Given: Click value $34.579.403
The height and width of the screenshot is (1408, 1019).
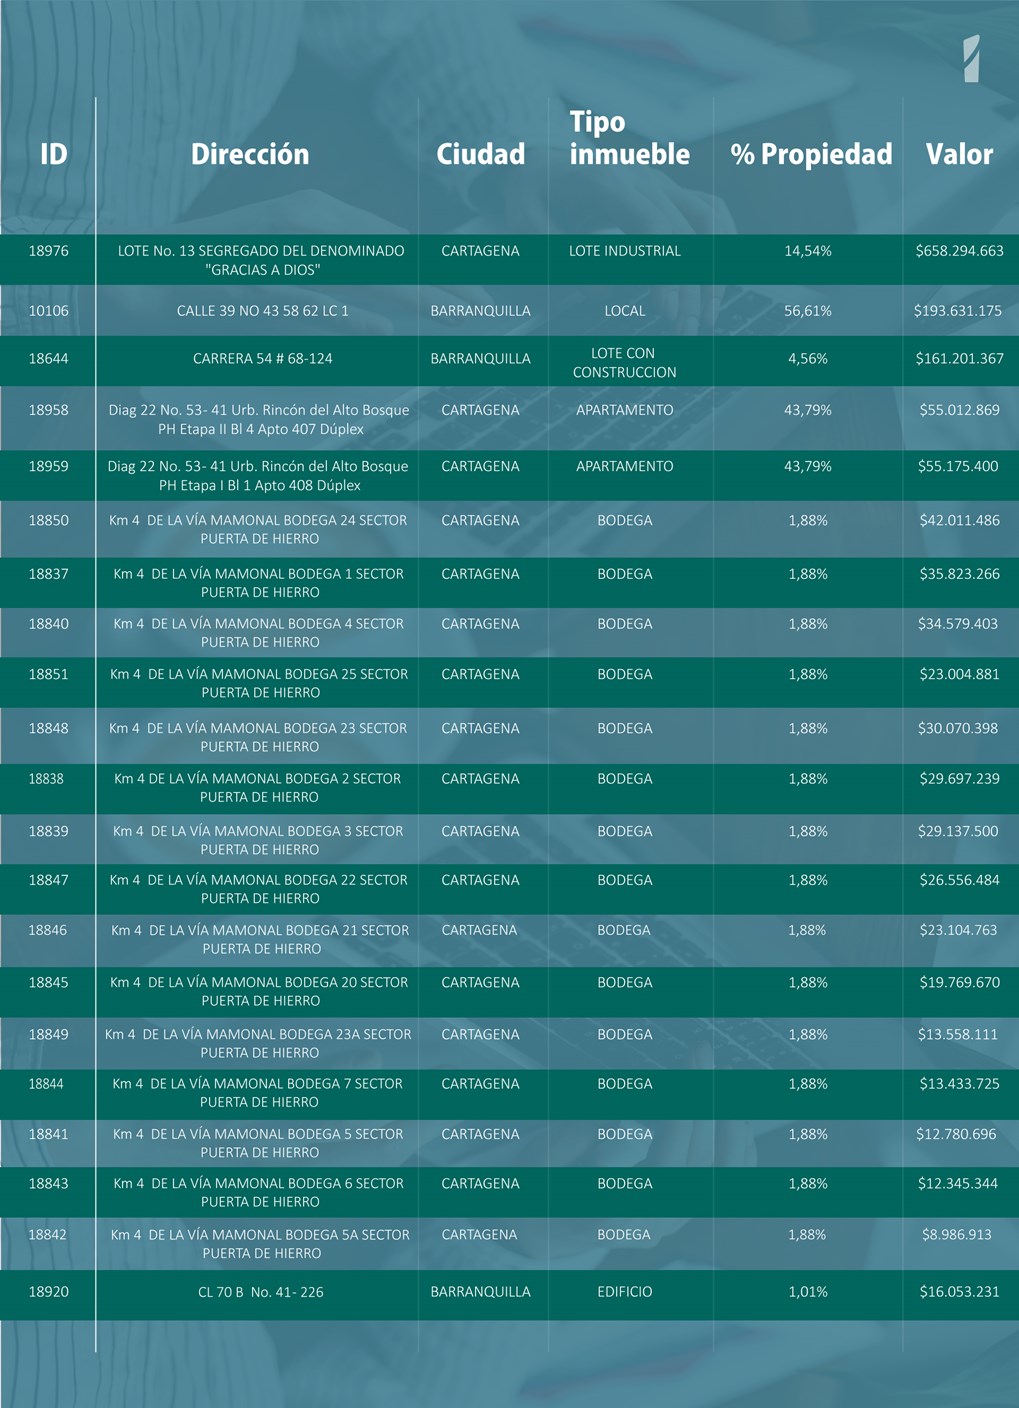Looking at the screenshot, I should point(958,624).
